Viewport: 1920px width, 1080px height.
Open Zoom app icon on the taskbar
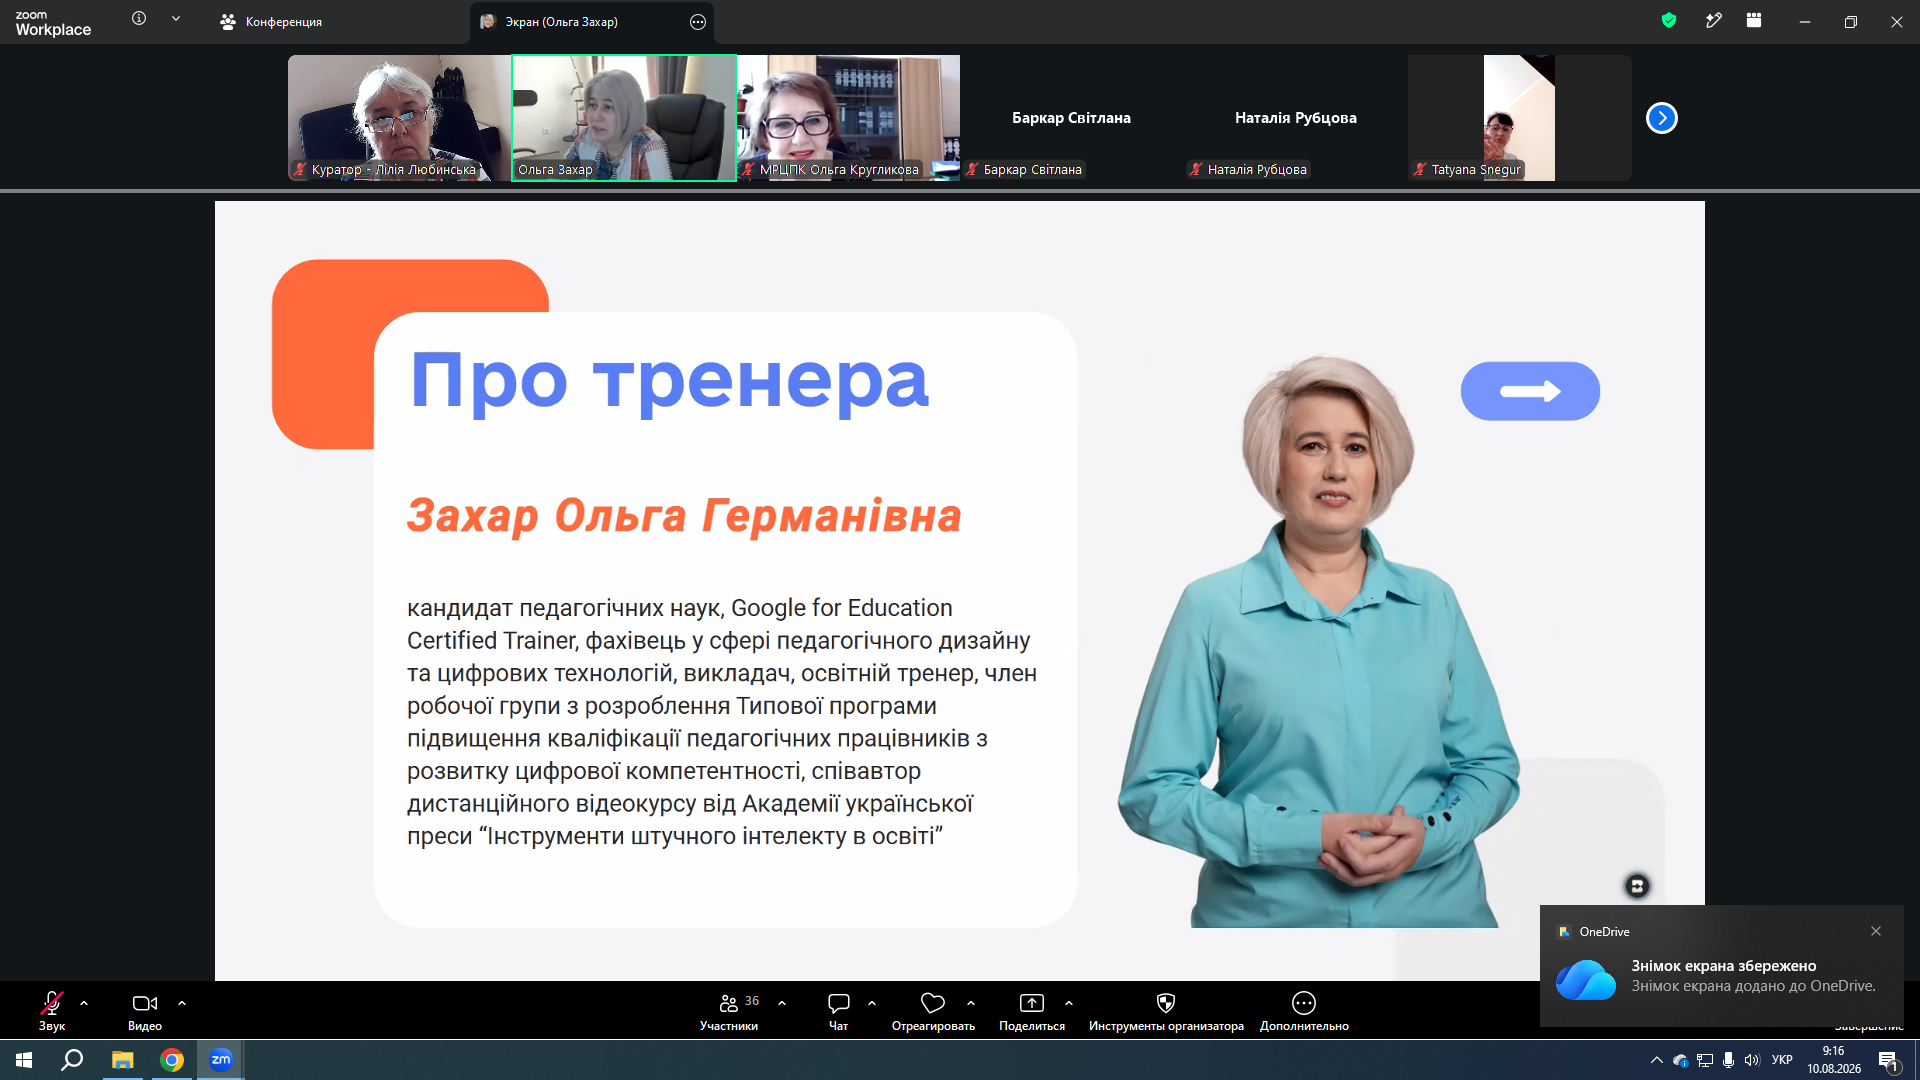pyautogui.click(x=221, y=1060)
